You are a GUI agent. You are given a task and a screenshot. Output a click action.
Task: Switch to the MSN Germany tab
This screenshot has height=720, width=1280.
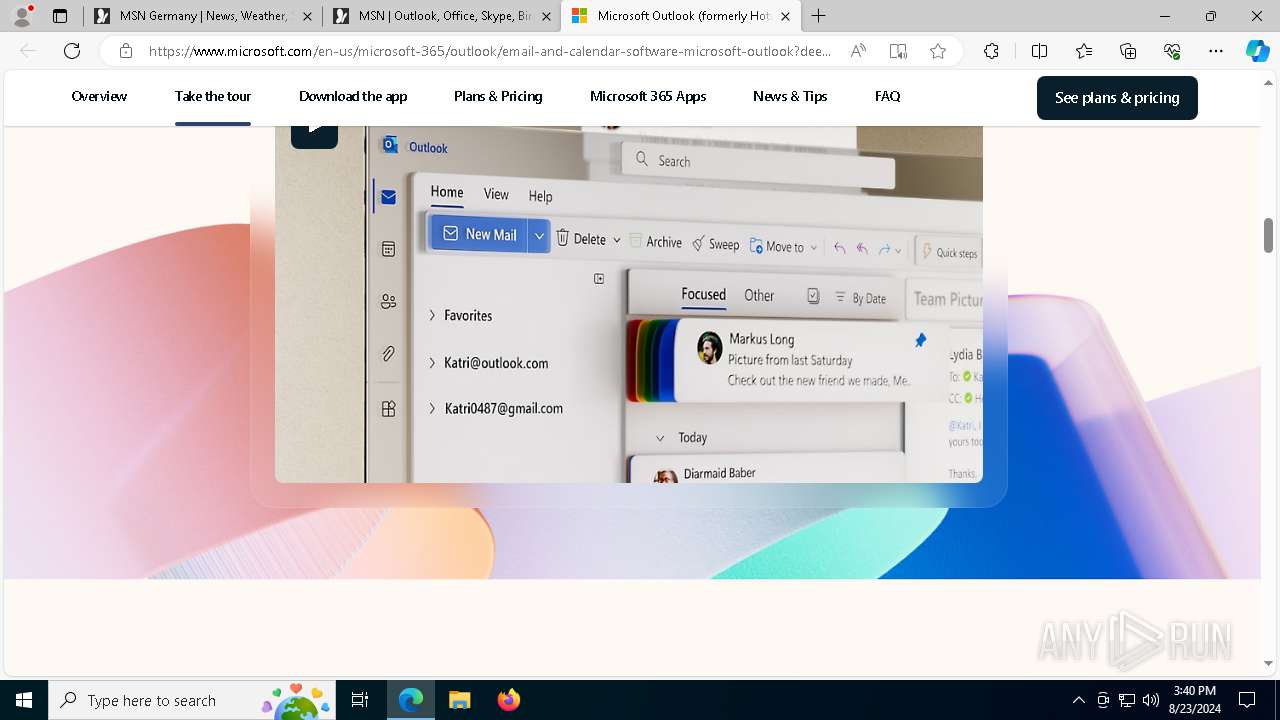(x=203, y=16)
